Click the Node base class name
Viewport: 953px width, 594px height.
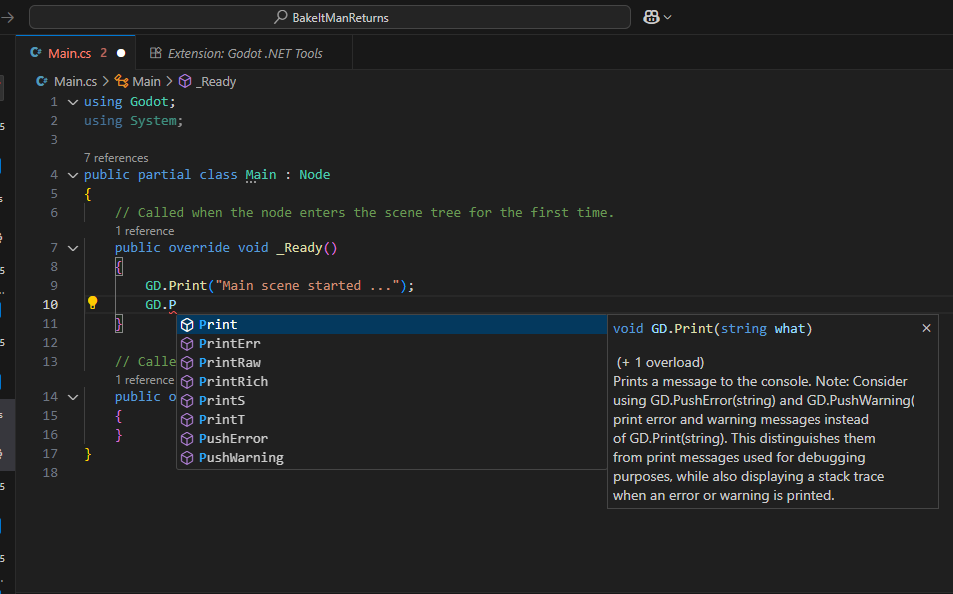tap(314, 175)
